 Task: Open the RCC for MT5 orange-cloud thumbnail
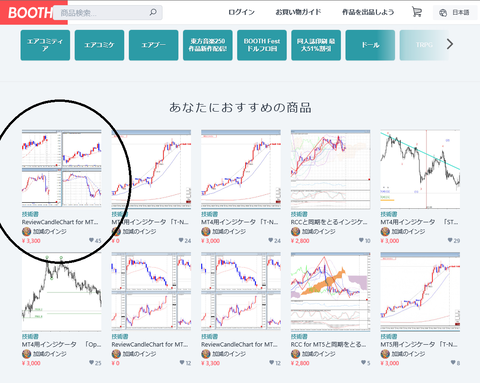(330, 292)
